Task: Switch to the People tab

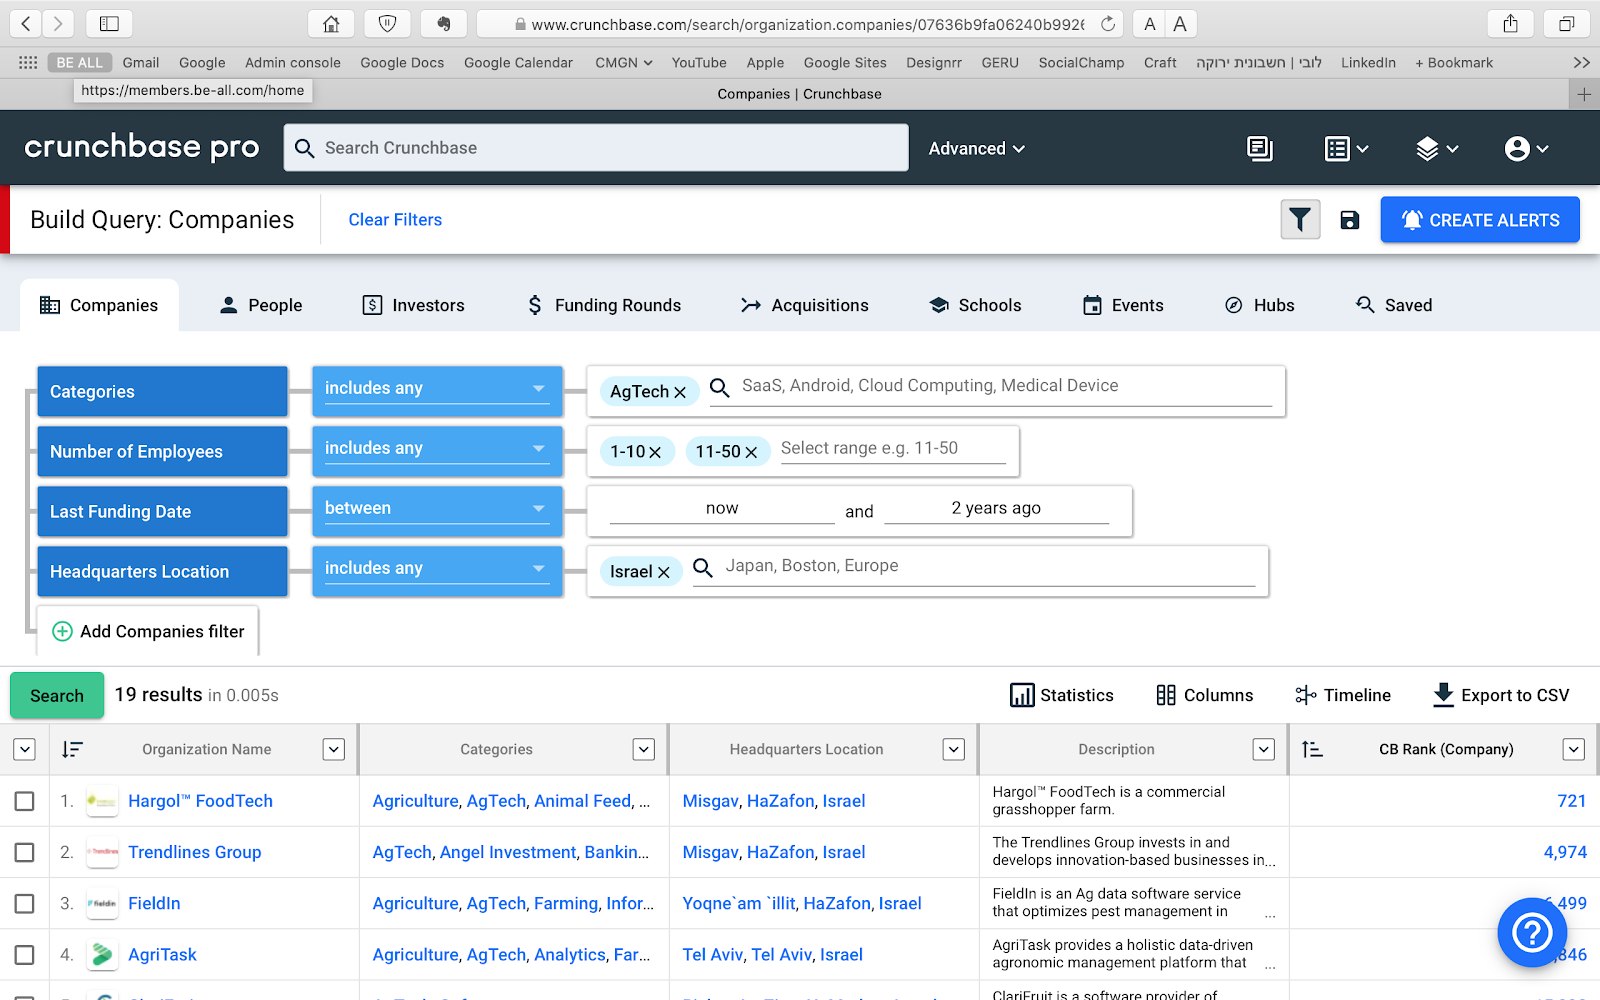Action: [261, 305]
